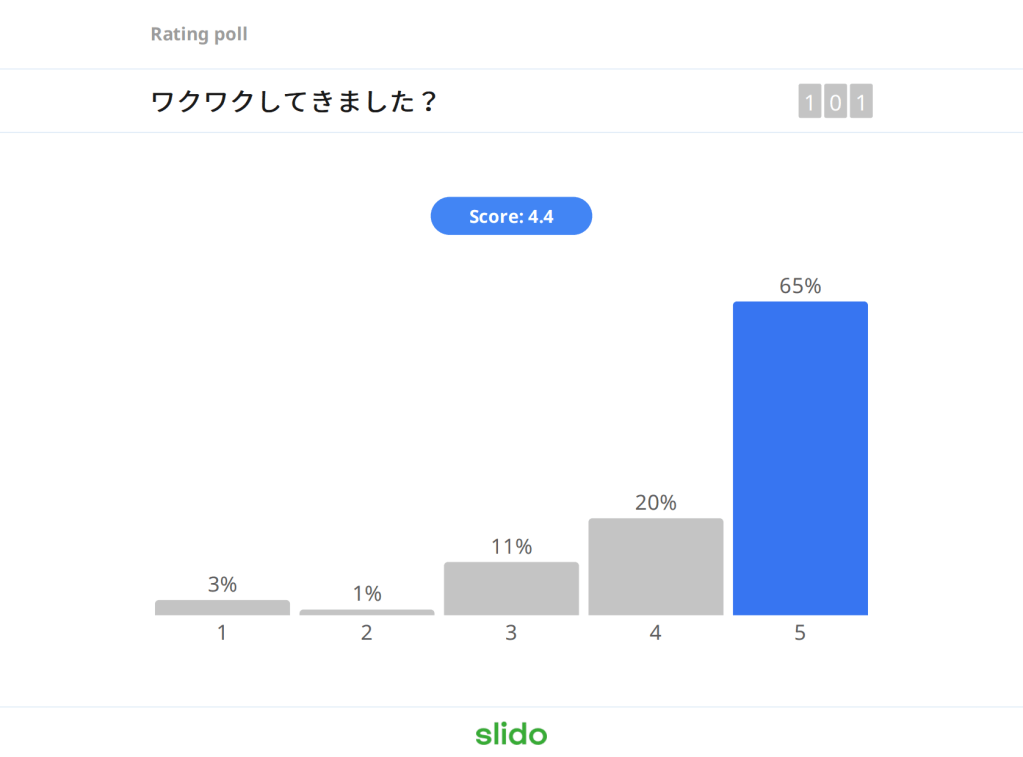
Task: Click the ワクワクしてきました？ question title
Action: (x=294, y=102)
